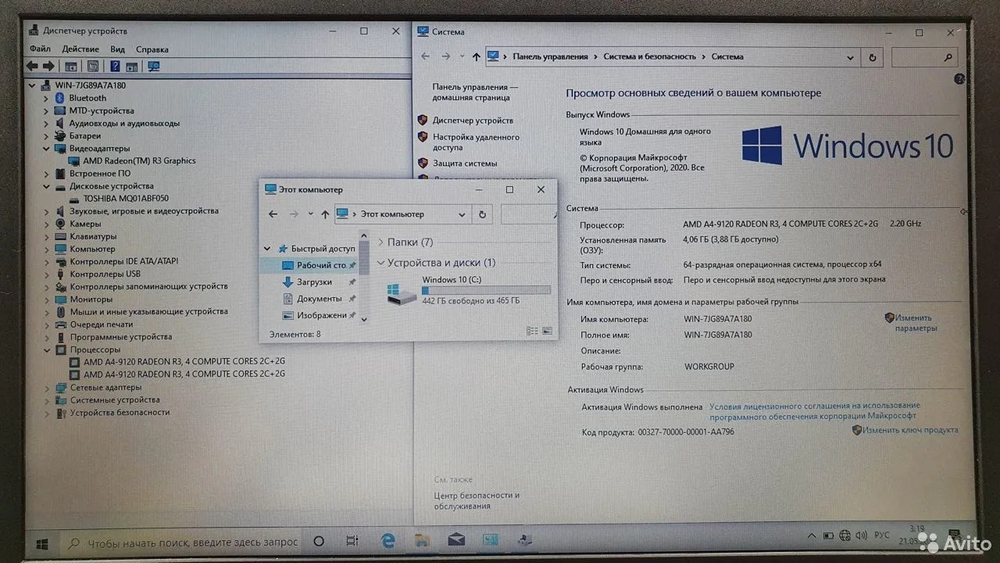This screenshot has height=563, width=1000.
Task: Click Изменить параметры link
Action: tap(915, 323)
